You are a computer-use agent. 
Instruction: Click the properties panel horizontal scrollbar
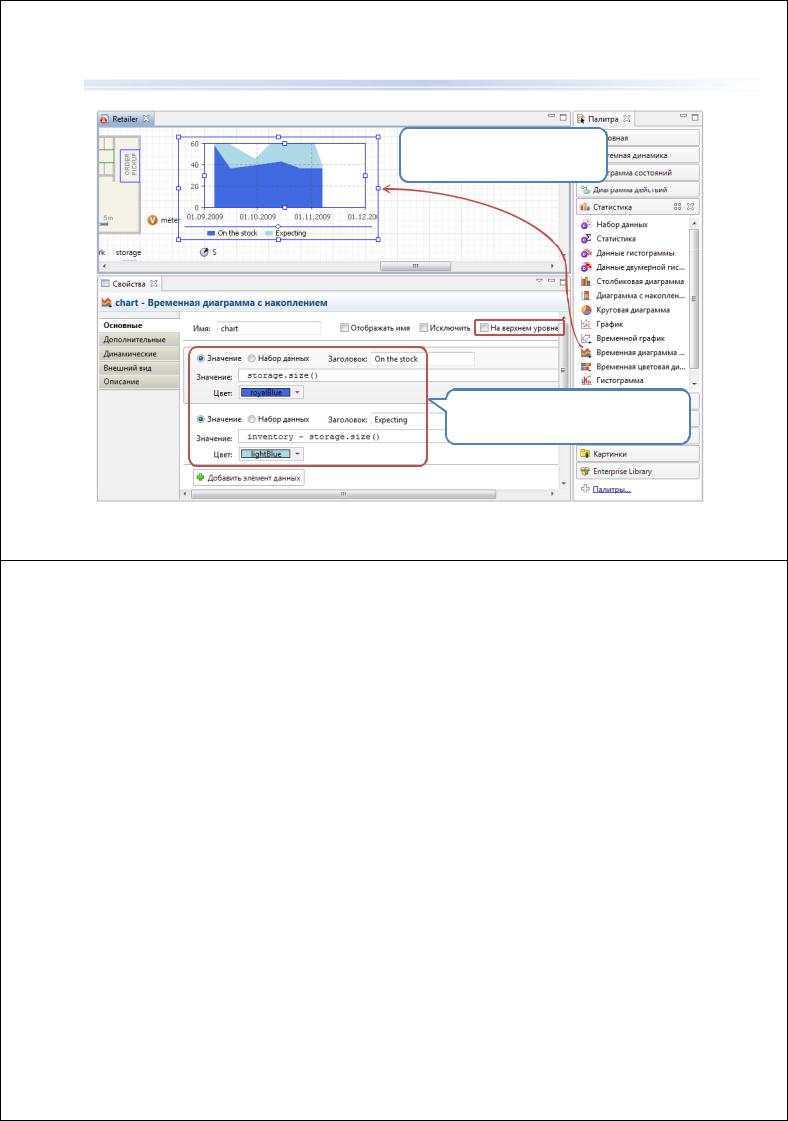coord(343,494)
